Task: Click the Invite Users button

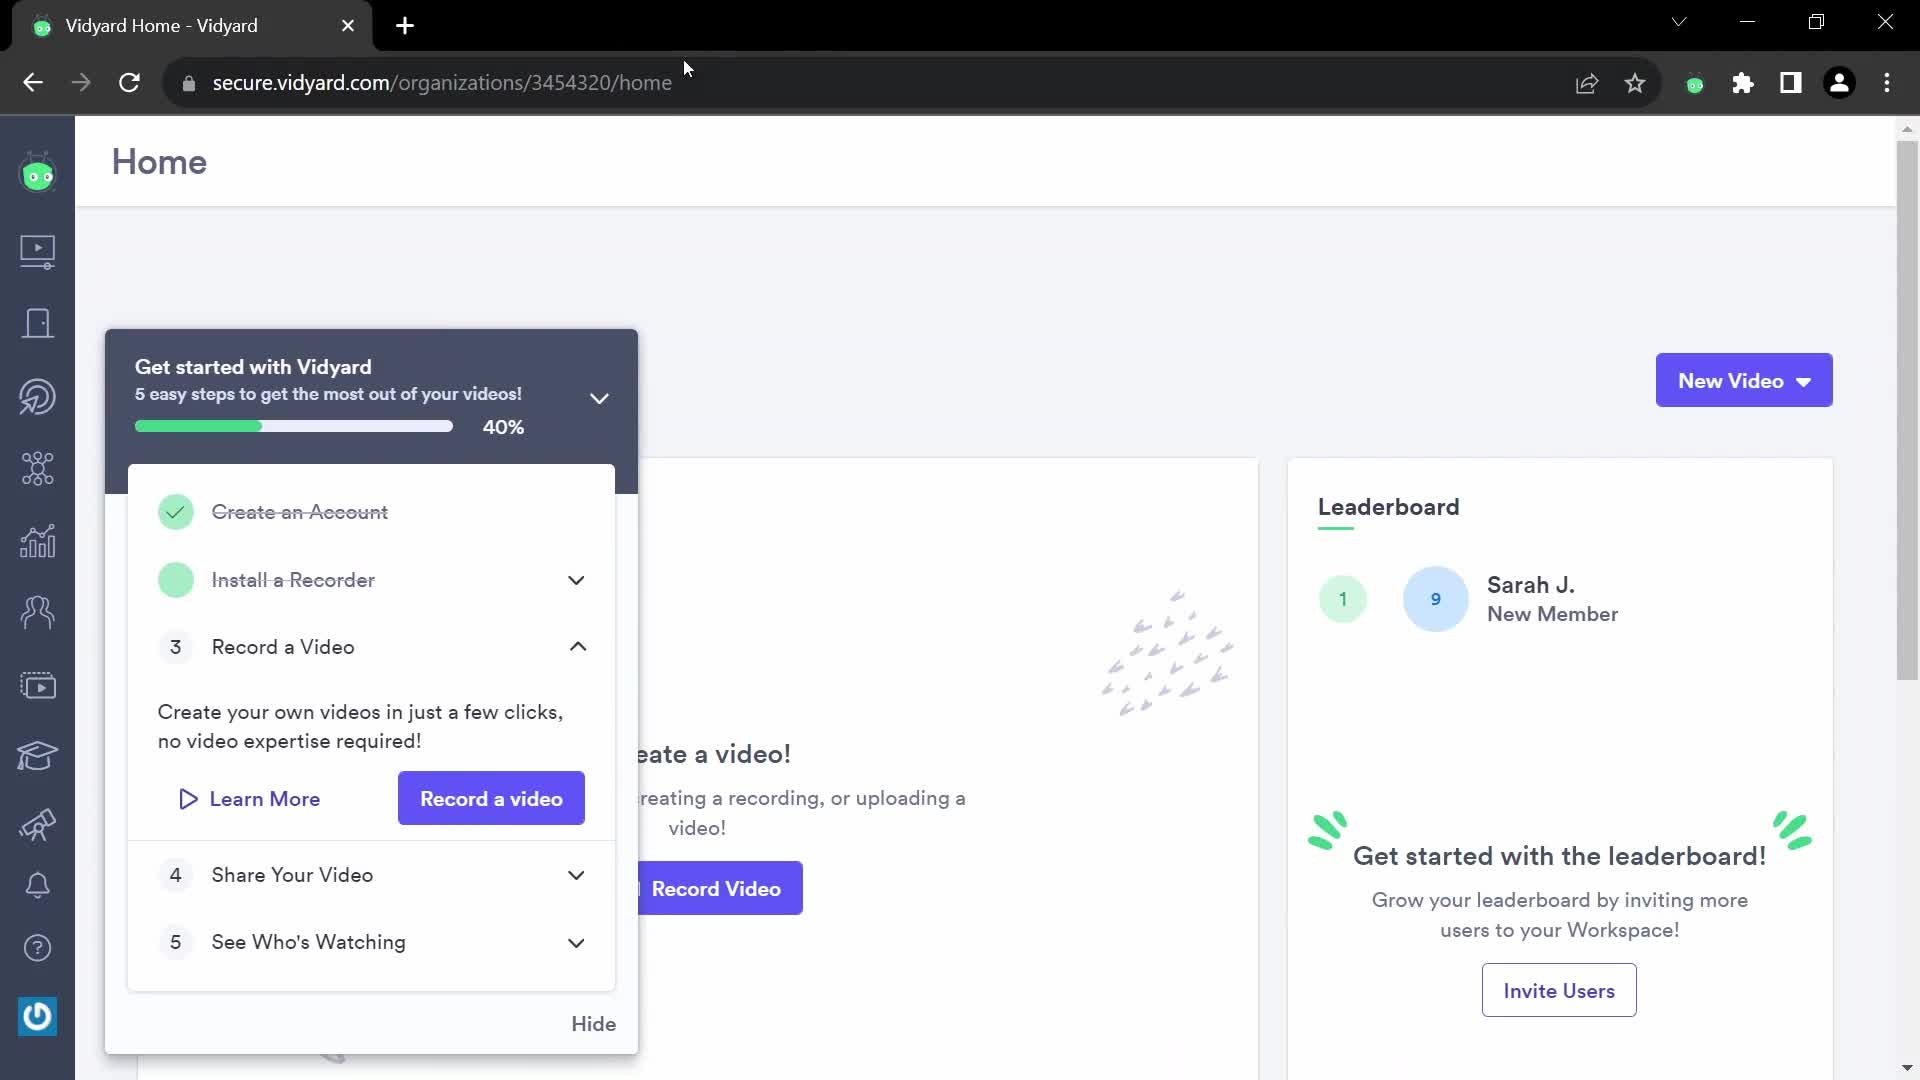Action: pos(1560,990)
